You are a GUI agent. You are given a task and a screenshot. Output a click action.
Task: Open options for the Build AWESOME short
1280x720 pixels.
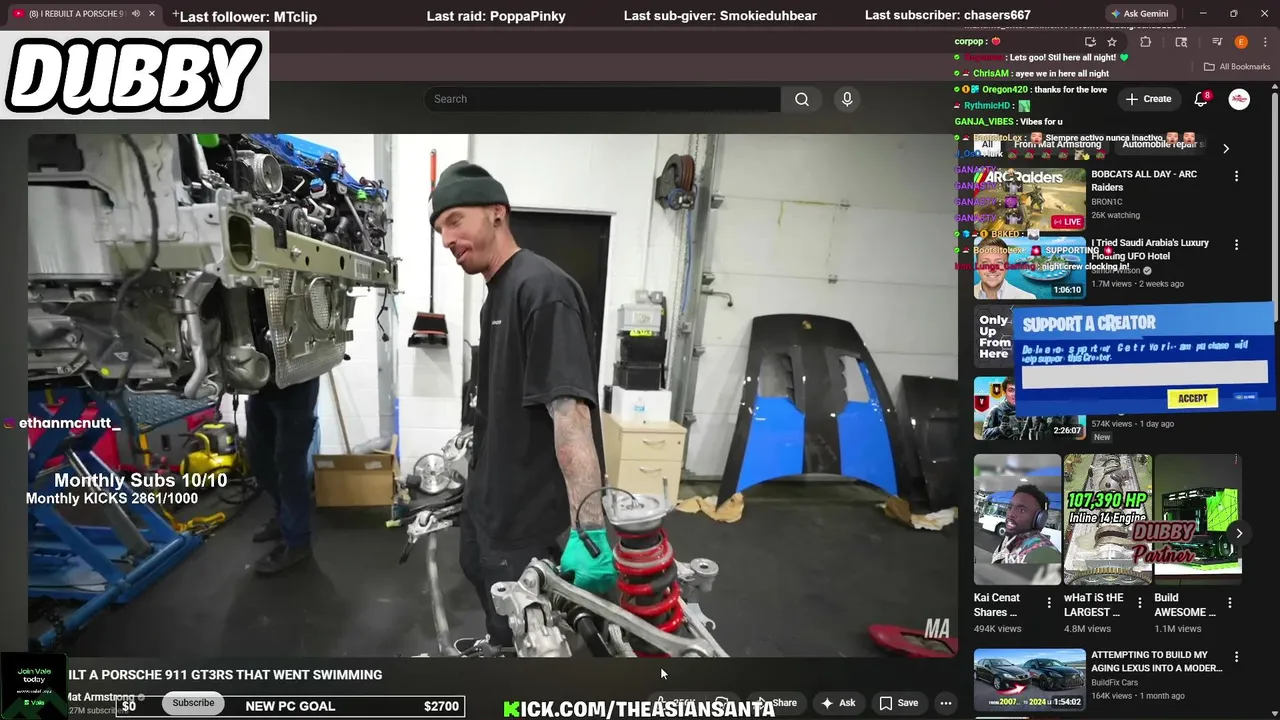pos(1230,603)
